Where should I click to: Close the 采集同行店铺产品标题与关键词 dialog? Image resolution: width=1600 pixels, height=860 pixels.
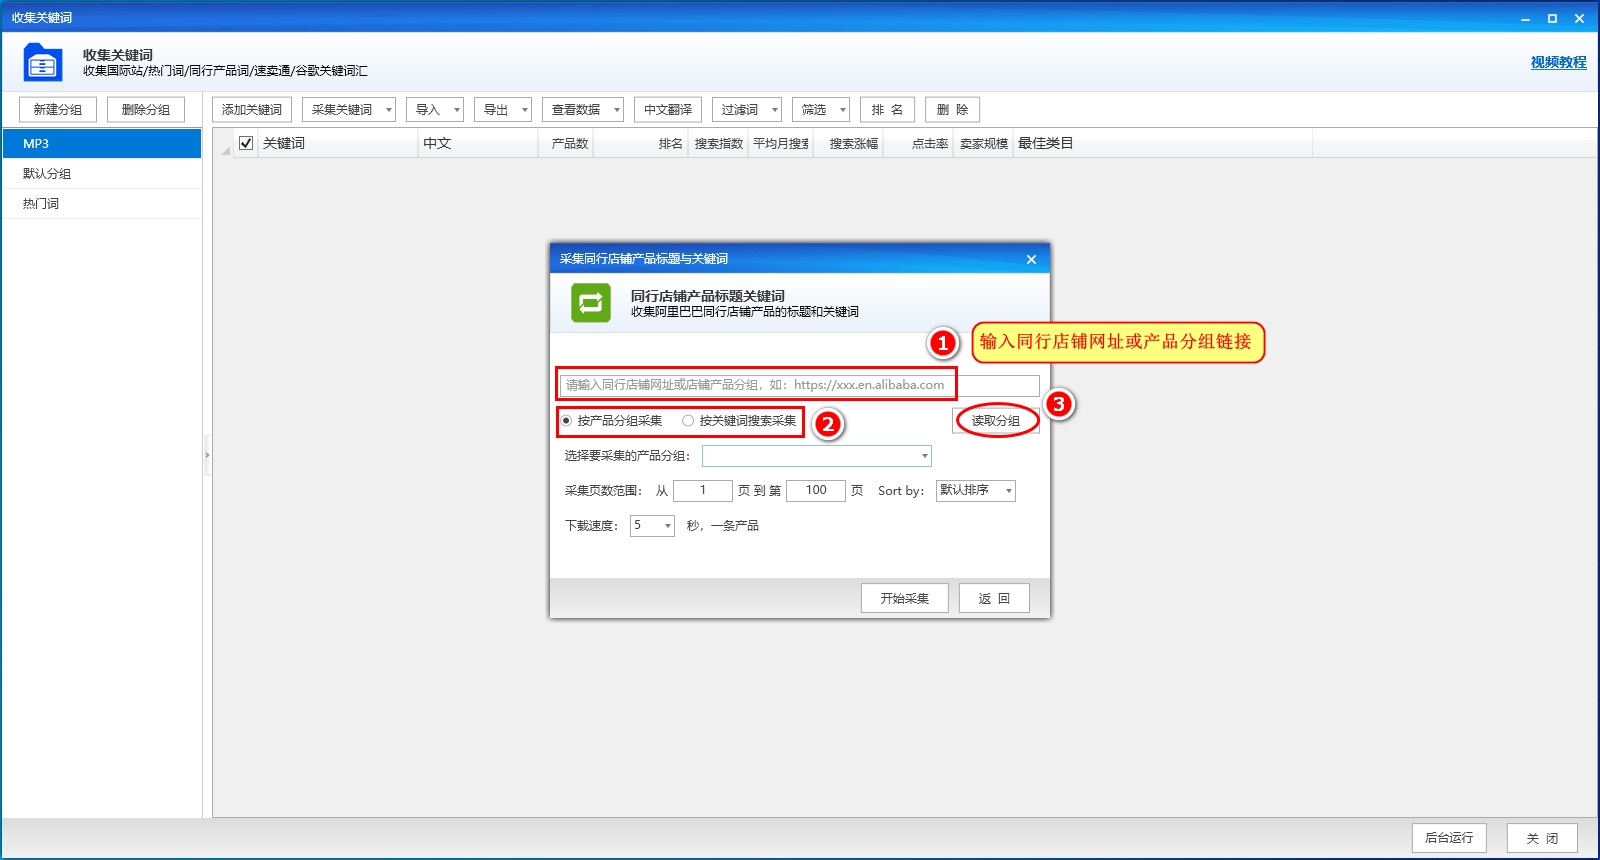(1031, 259)
